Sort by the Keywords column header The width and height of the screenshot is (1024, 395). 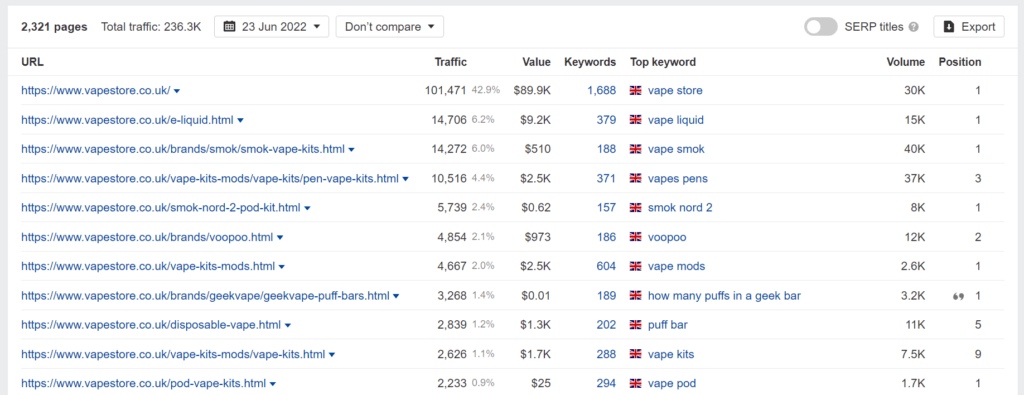(x=590, y=62)
